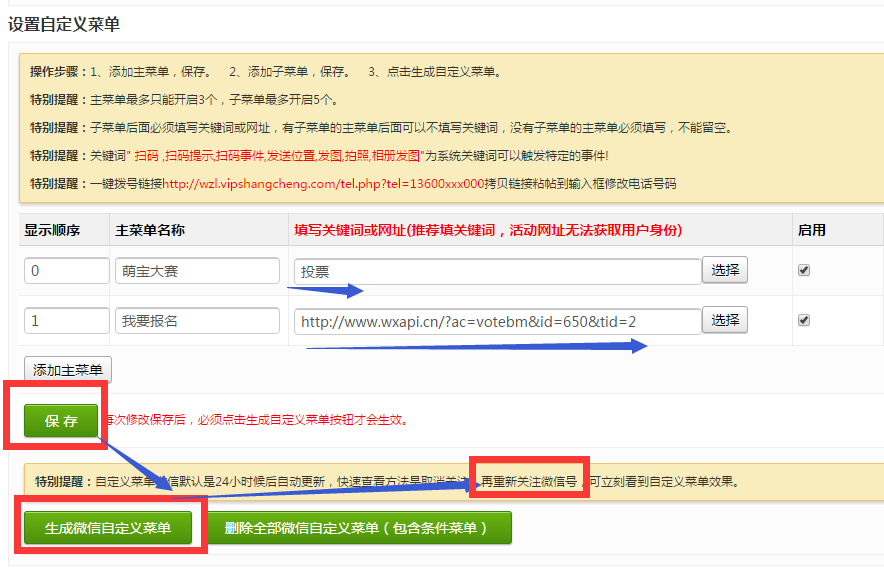
Task: Click 生成微信自定义菜单 button
Action: click(x=108, y=528)
